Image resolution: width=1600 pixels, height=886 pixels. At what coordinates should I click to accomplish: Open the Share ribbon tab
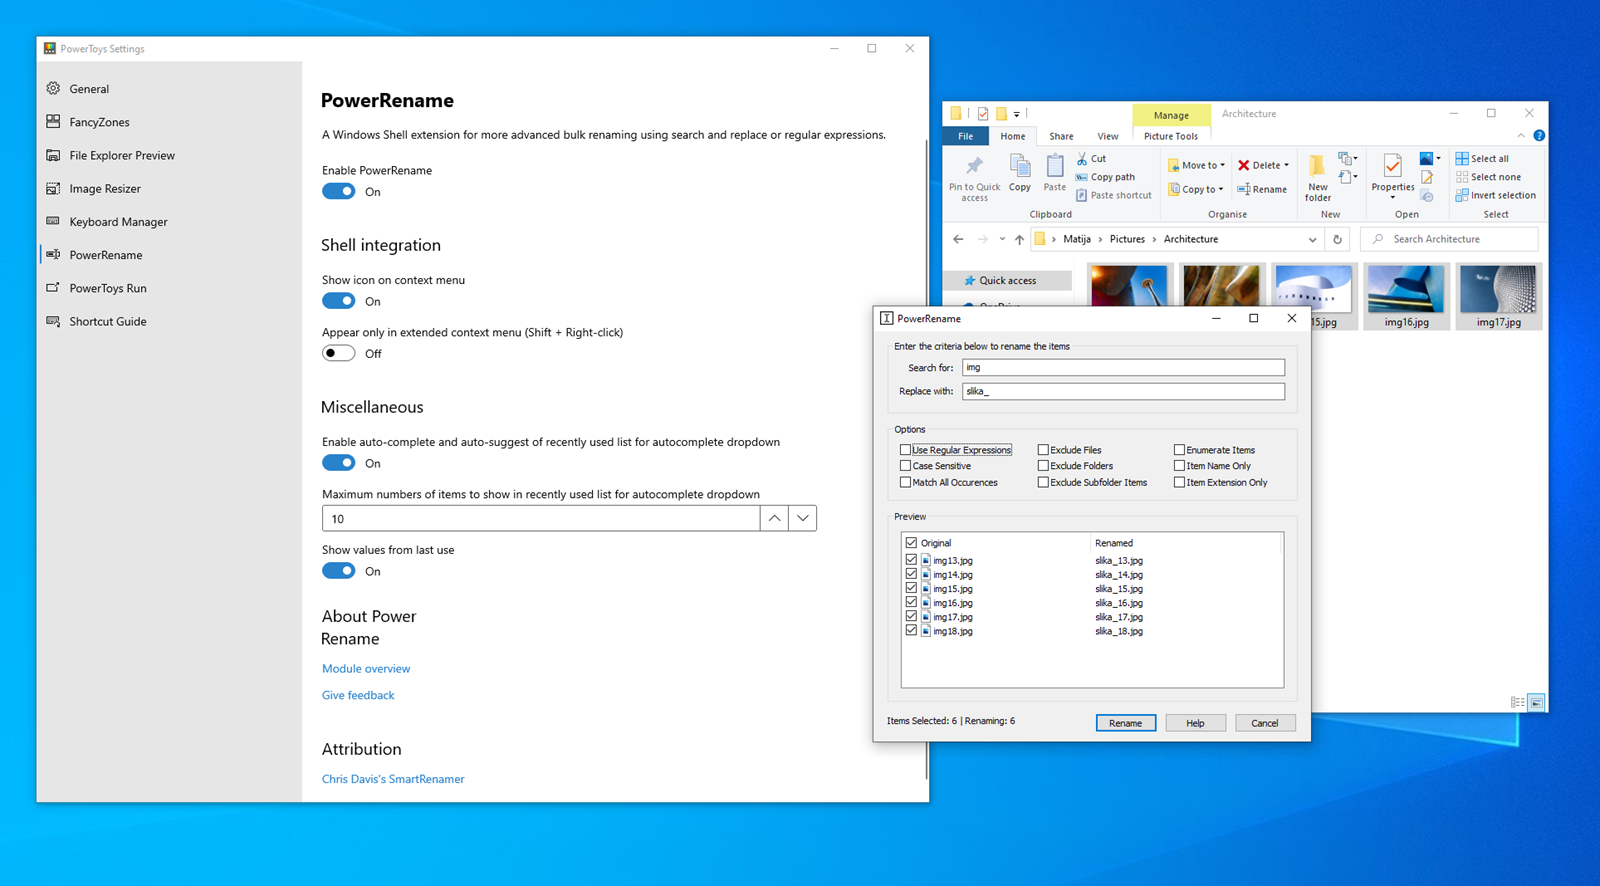pyautogui.click(x=1061, y=136)
